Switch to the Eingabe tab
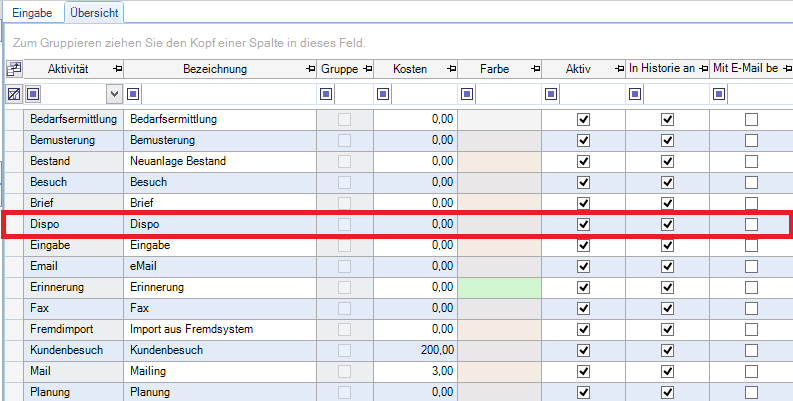Screen dimensions: 793x401 coord(32,13)
